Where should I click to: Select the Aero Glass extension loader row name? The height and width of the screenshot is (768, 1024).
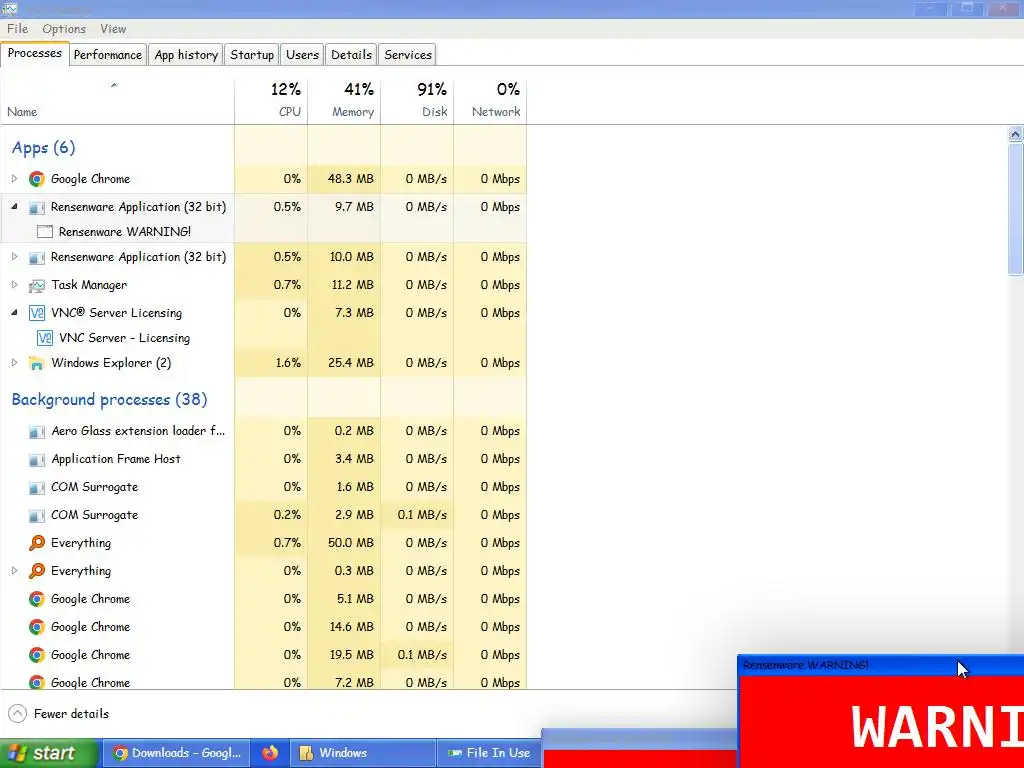138,431
